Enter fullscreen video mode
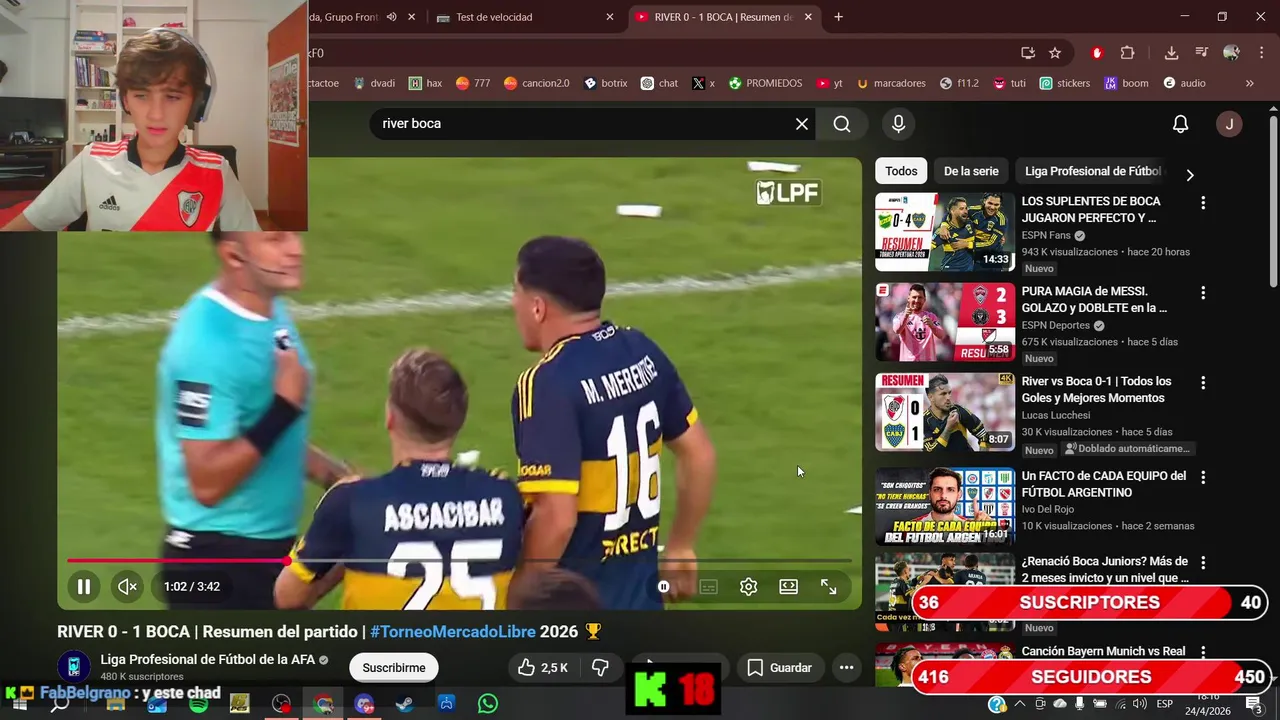The image size is (1280, 720). (x=829, y=587)
